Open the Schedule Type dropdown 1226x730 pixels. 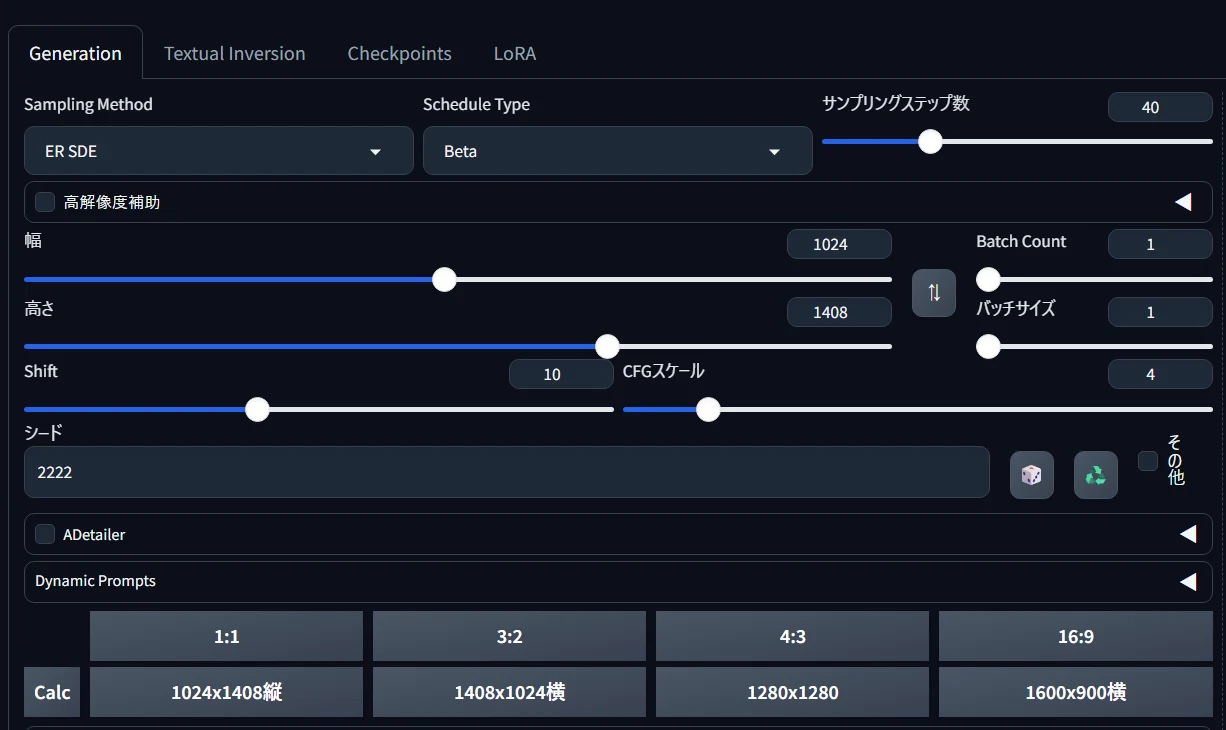618,151
